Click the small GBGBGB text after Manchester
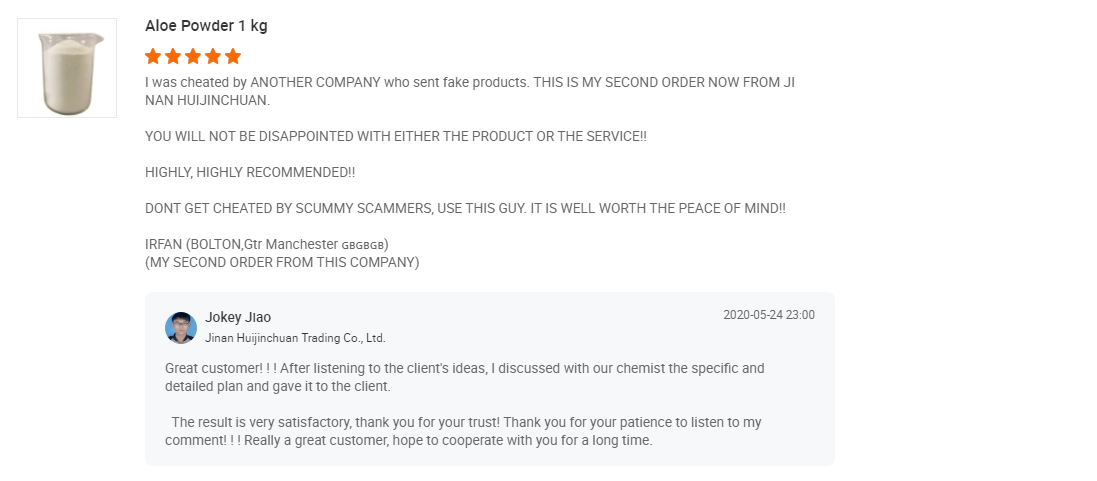Screen dimensions: 1097x481 pyautogui.click(x=362, y=245)
